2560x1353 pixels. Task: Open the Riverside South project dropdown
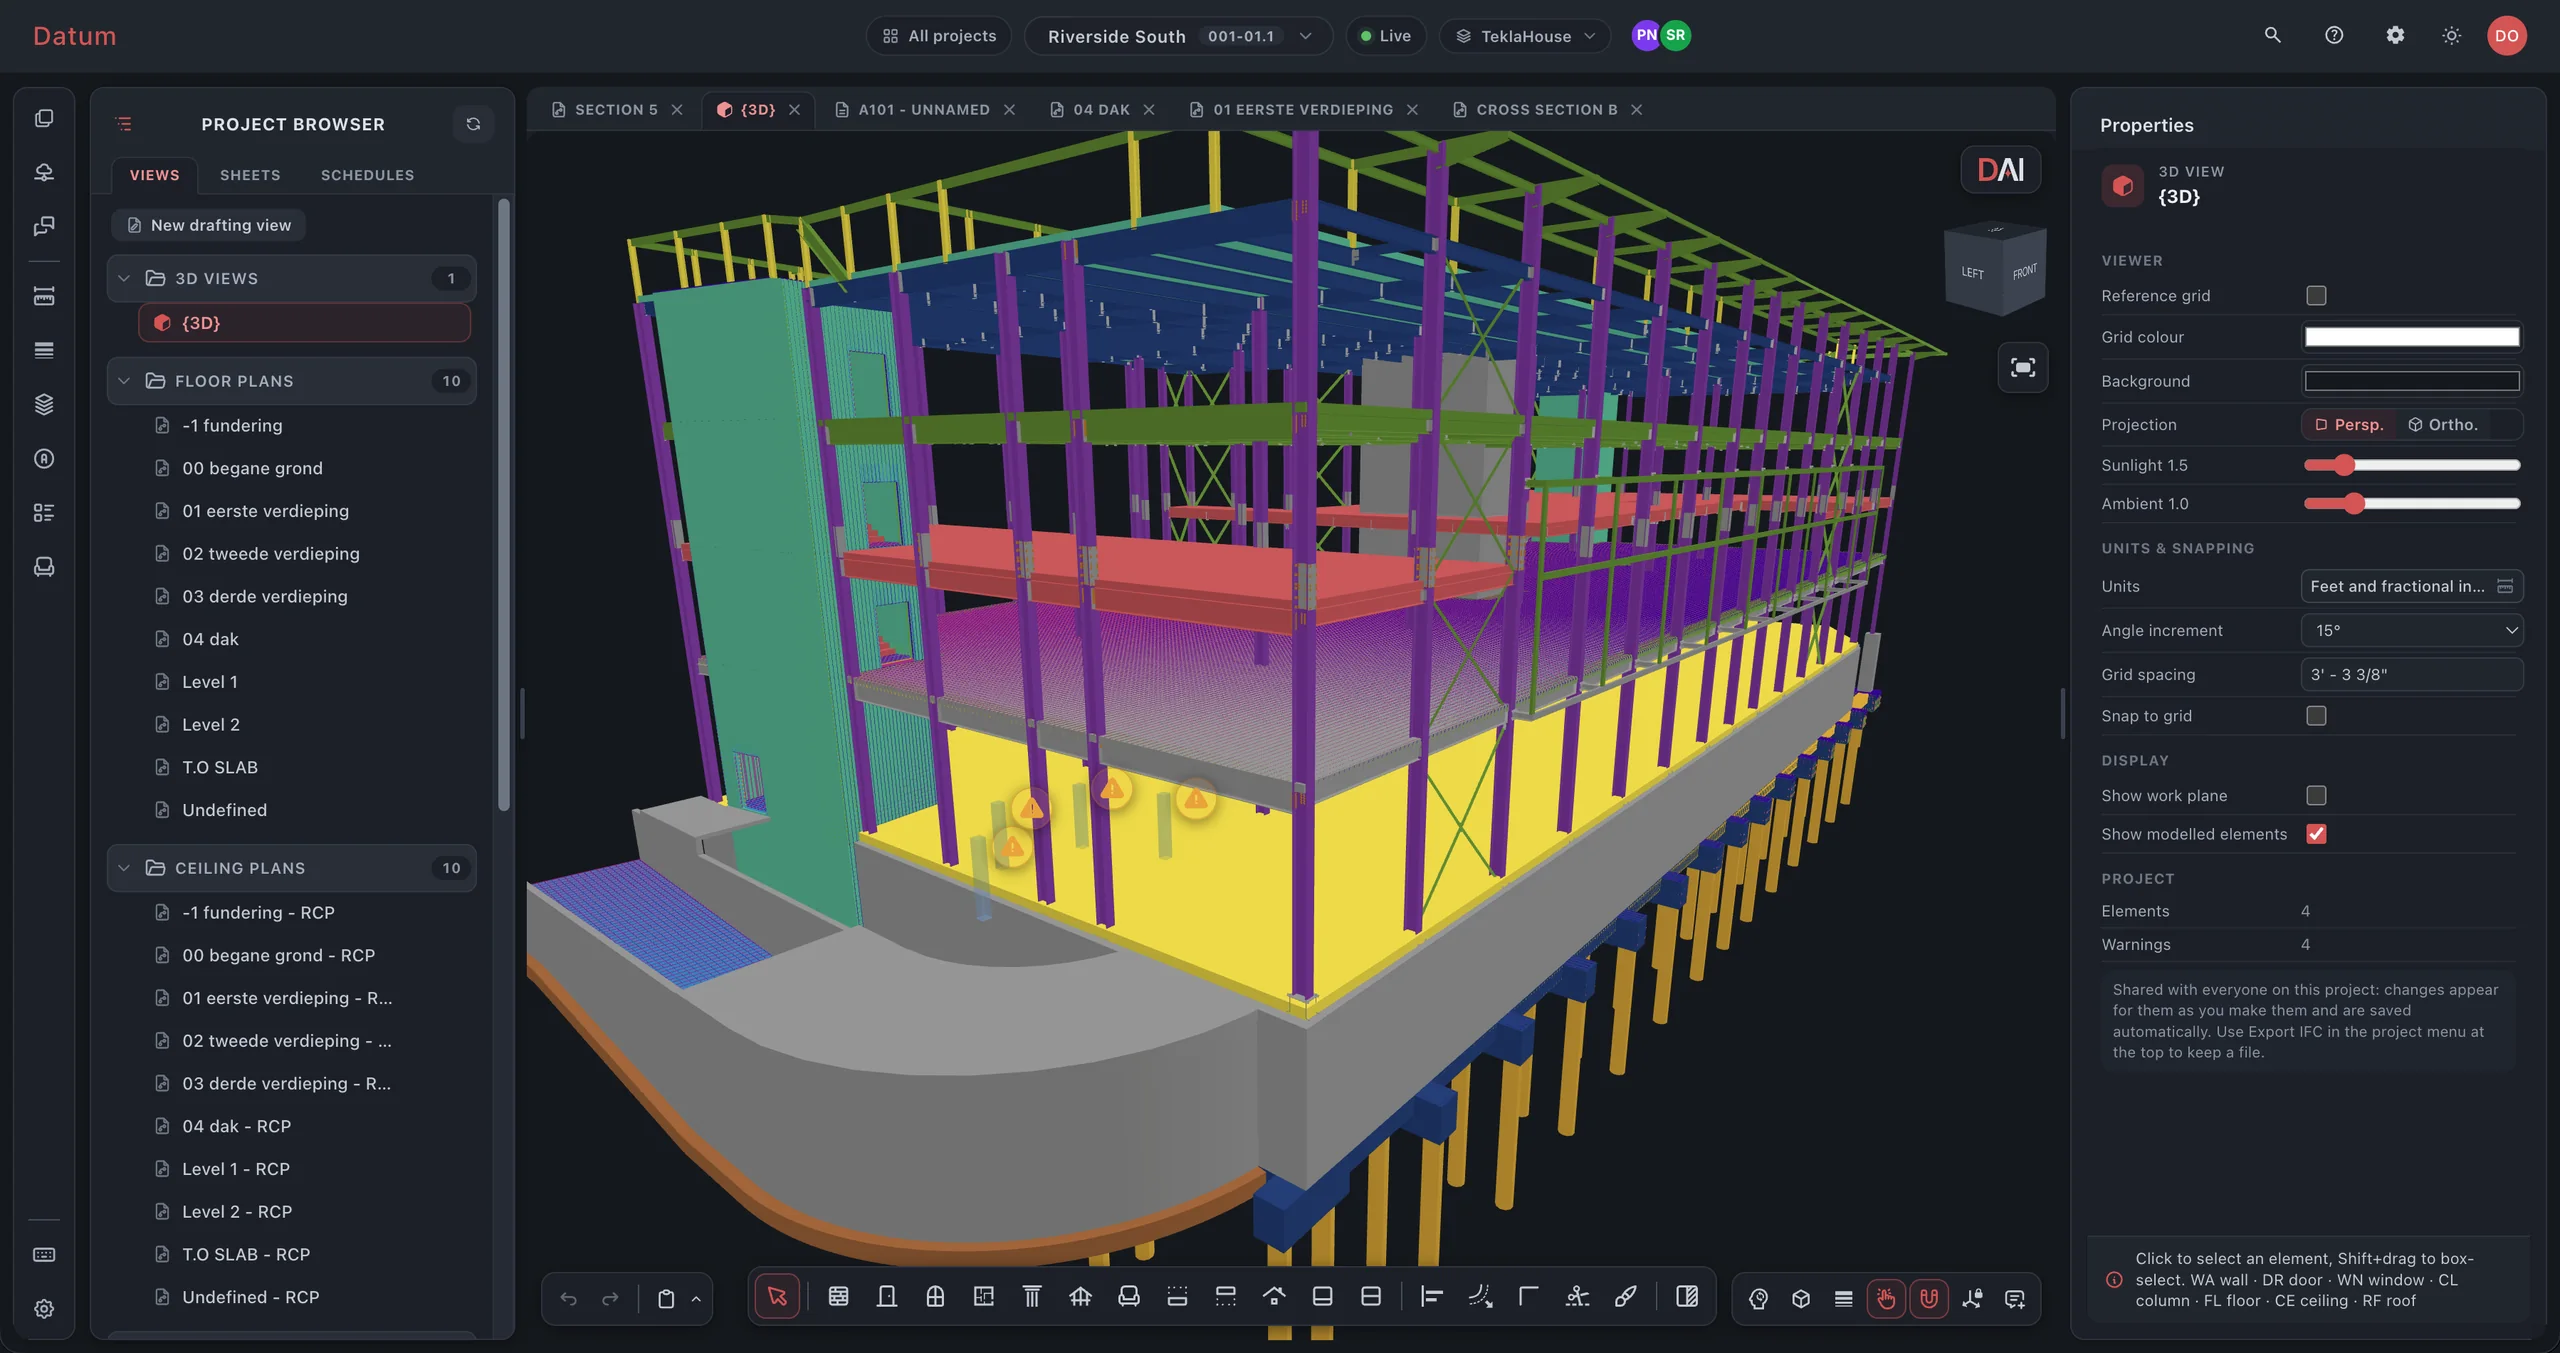[x=1178, y=36]
